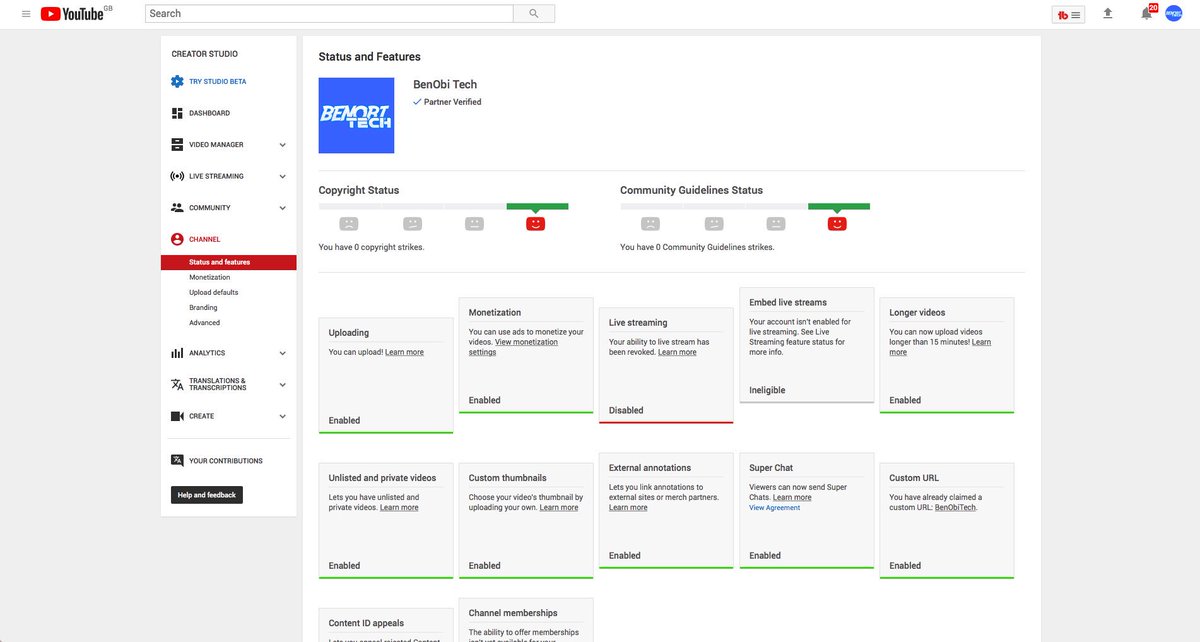Expand the Create section chevron
The width and height of the screenshot is (1200, 642).
point(282,416)
